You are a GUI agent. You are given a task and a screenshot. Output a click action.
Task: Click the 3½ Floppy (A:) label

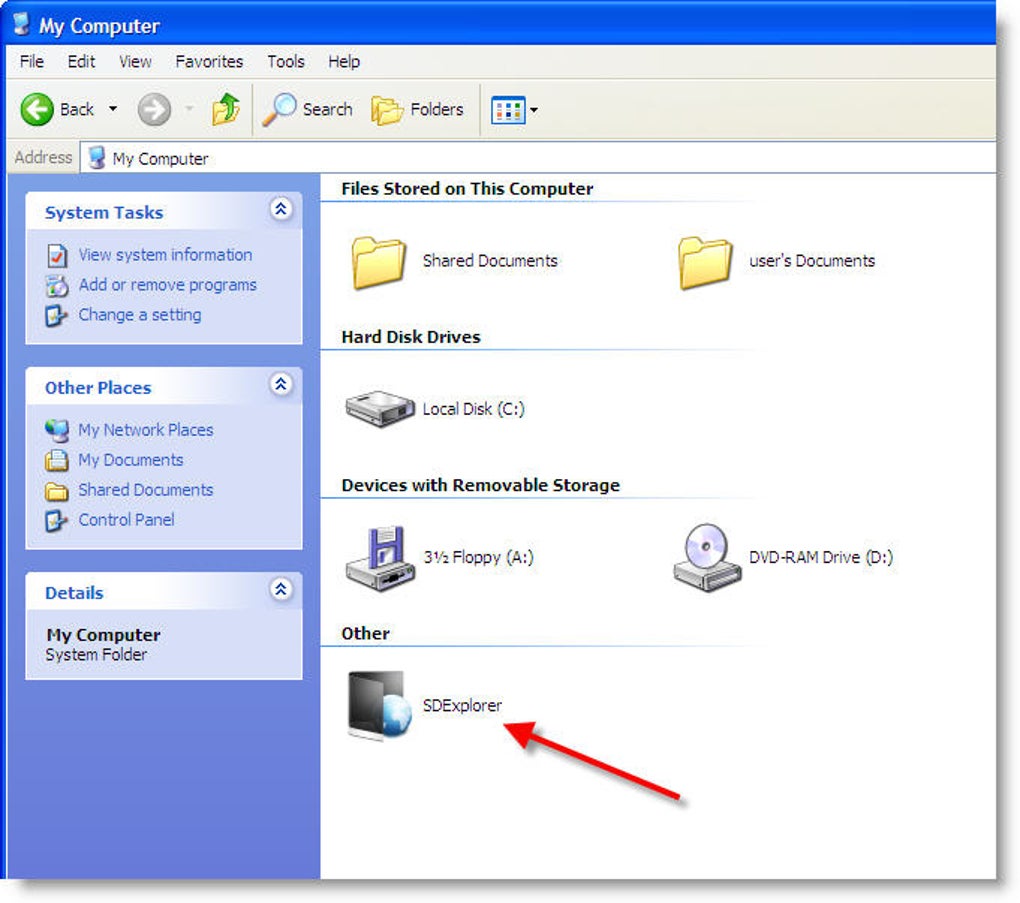click(x=478, y=557)
